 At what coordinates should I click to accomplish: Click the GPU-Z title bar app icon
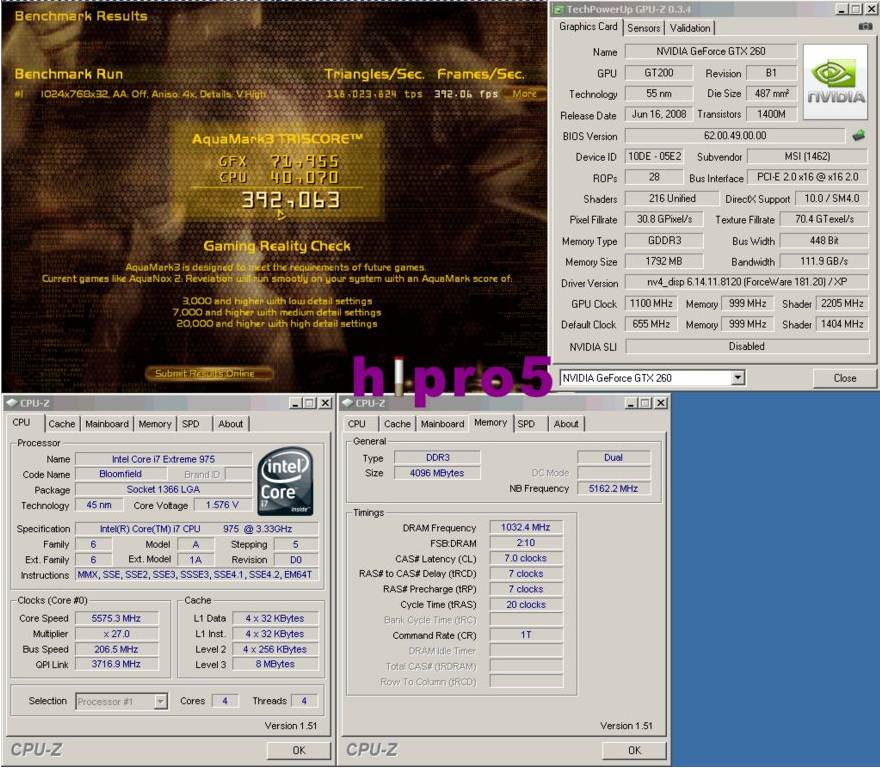pyautogui.click(x=558, y=10)
